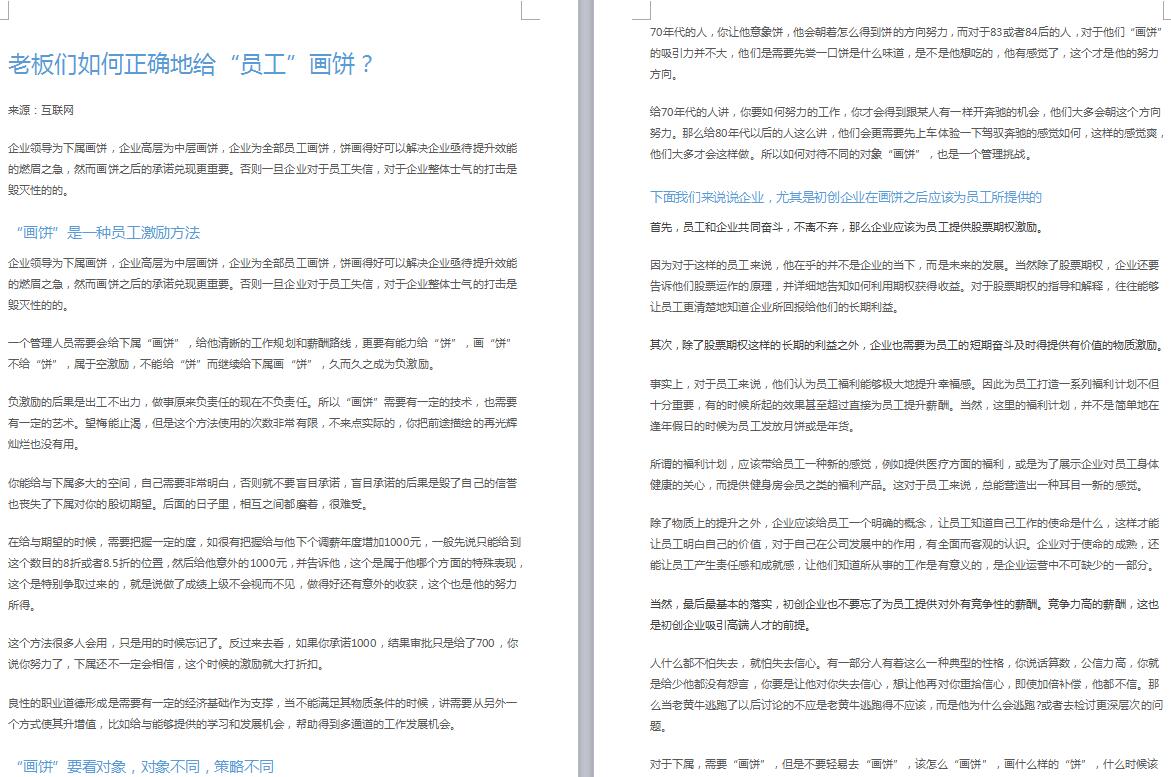The width and height of the screenshot is (1171, 777).
Task: Place cursor in paragraph starting 在给与期望的时候
Action: coord(262,573)
